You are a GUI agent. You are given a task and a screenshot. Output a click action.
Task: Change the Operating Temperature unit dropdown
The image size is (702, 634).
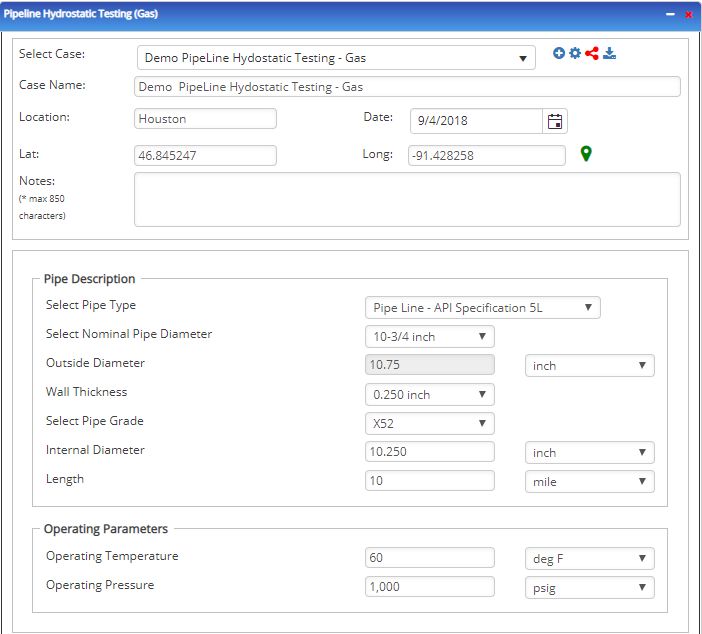click(x=590, y=559)
